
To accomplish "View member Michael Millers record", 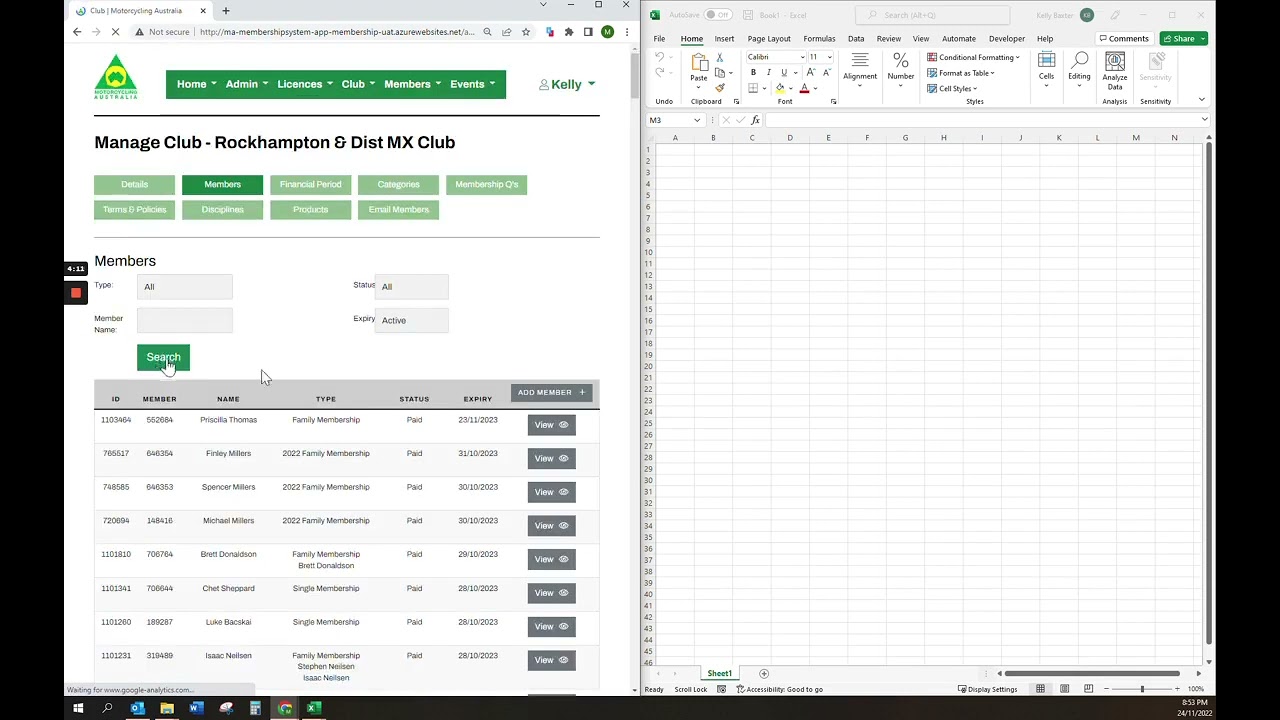I will [551, 525].
